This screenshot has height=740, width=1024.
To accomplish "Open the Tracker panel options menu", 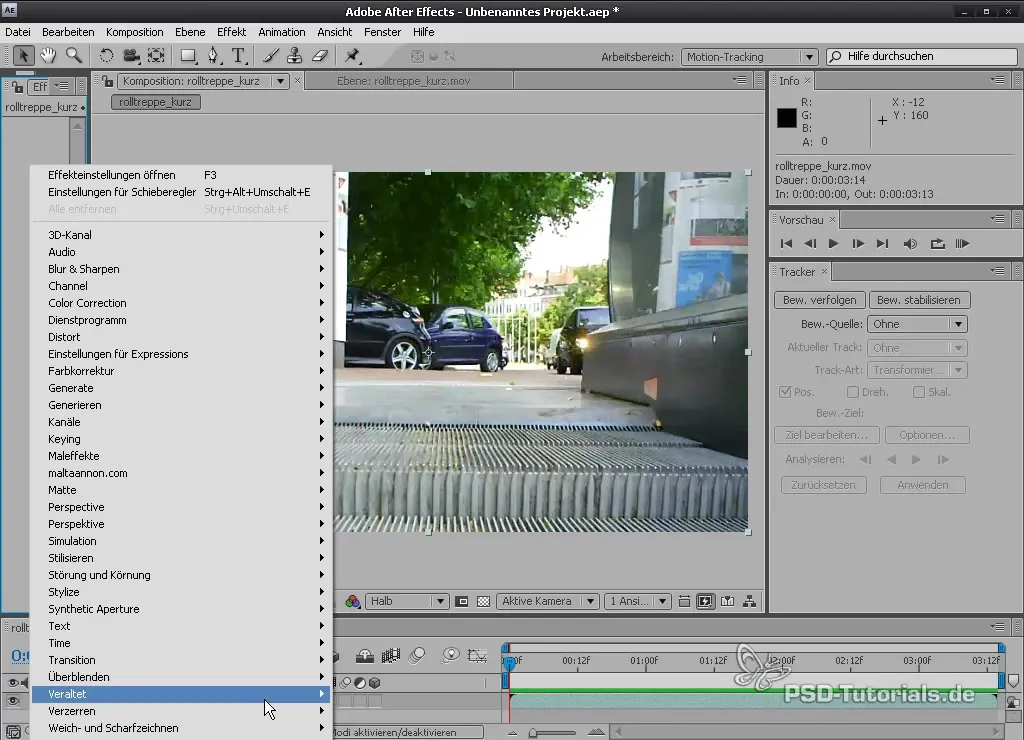I will point(997,271).
